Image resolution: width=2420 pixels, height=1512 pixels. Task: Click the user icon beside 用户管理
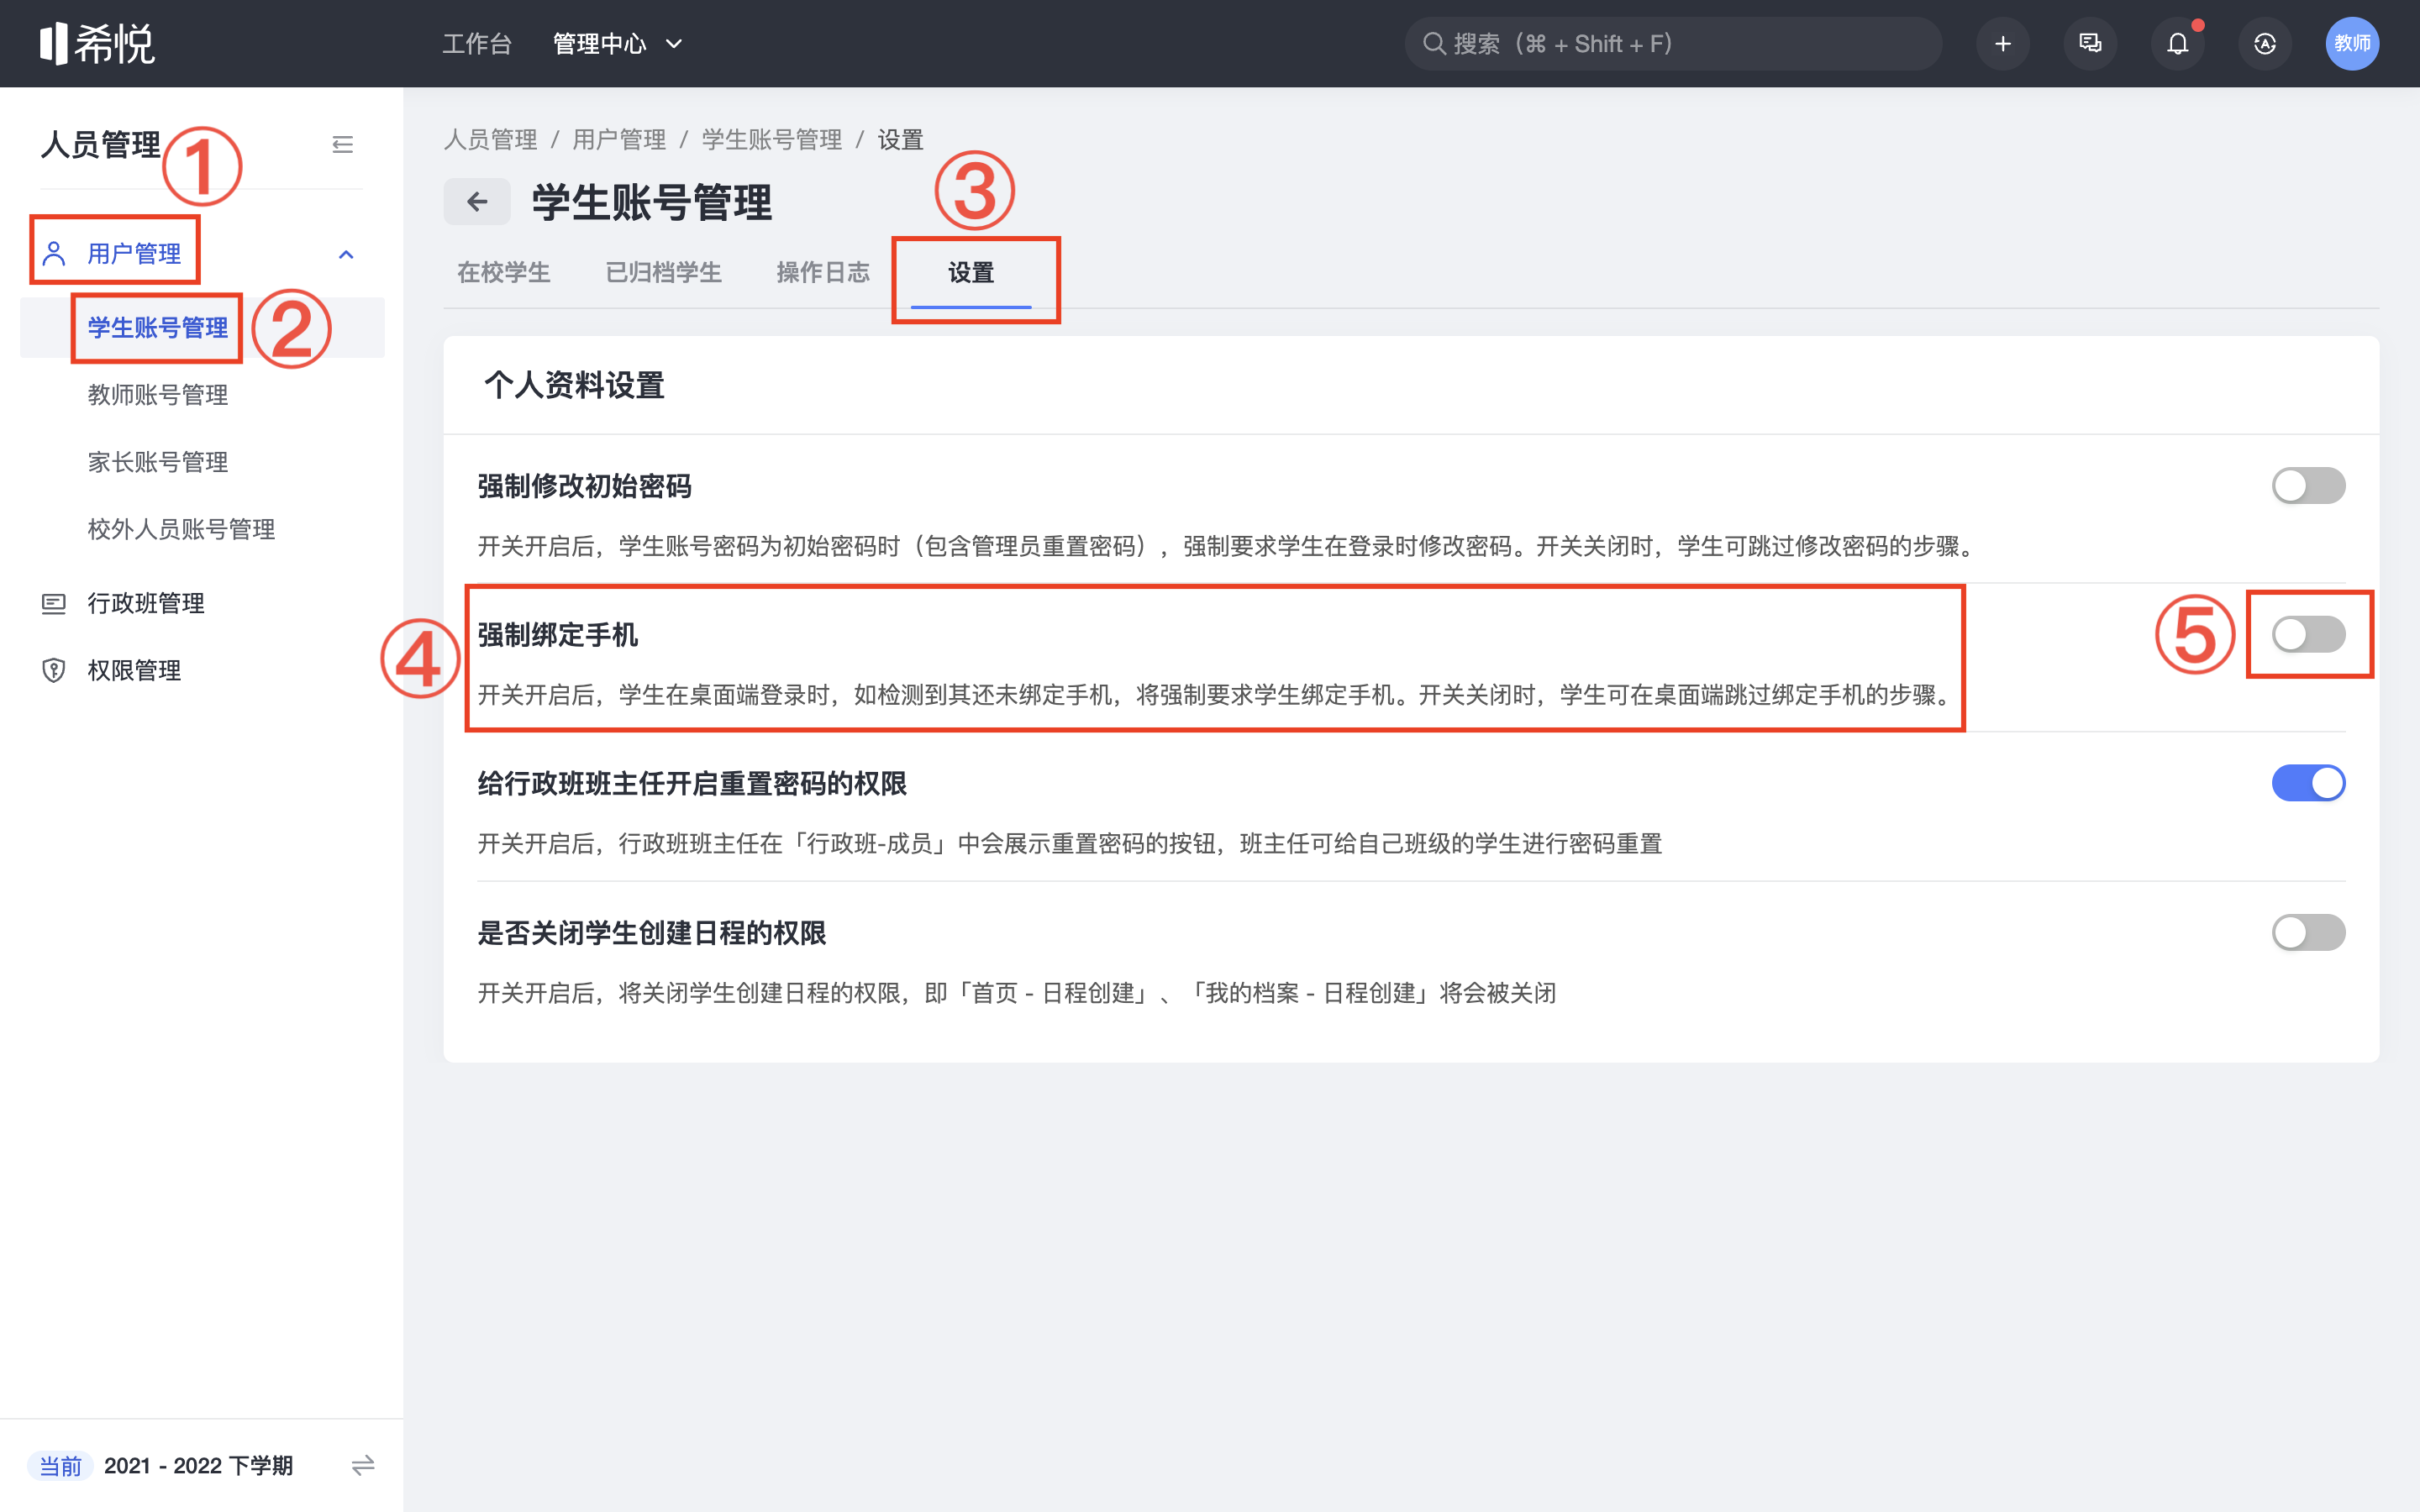coord(54,254)
